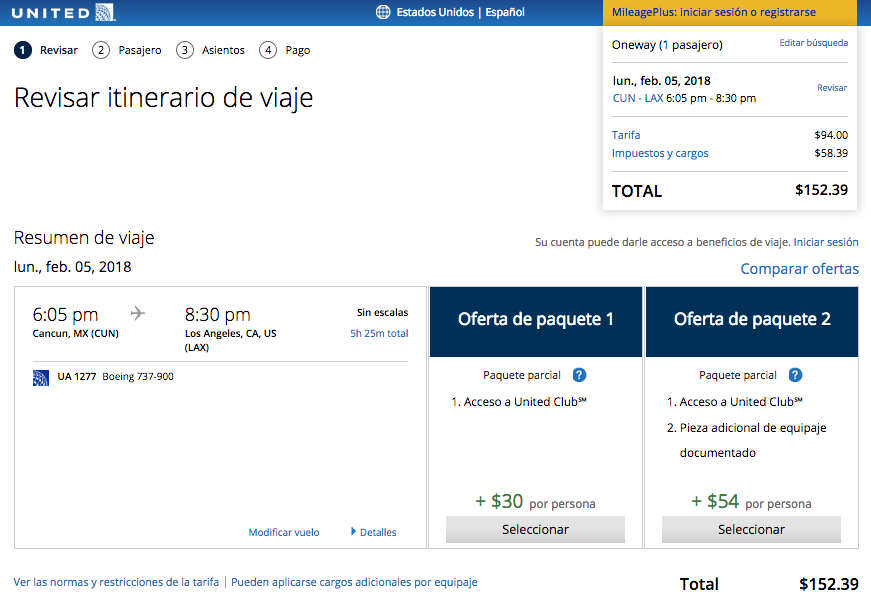This screenshot has height=604, width=871.
Task: Open Ver las normas y restricciones de la tarifa
Action: pos(116,582)
